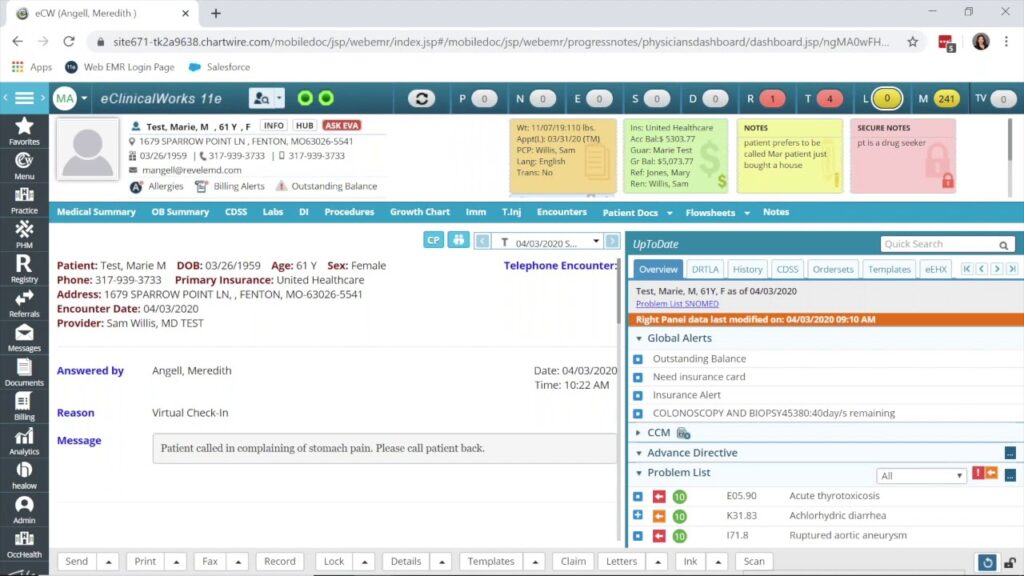Image resolution: width=1024 pixels, height=576 pixels.
Task: Open Documents in the sidebar
Action: tap(24, 372)
